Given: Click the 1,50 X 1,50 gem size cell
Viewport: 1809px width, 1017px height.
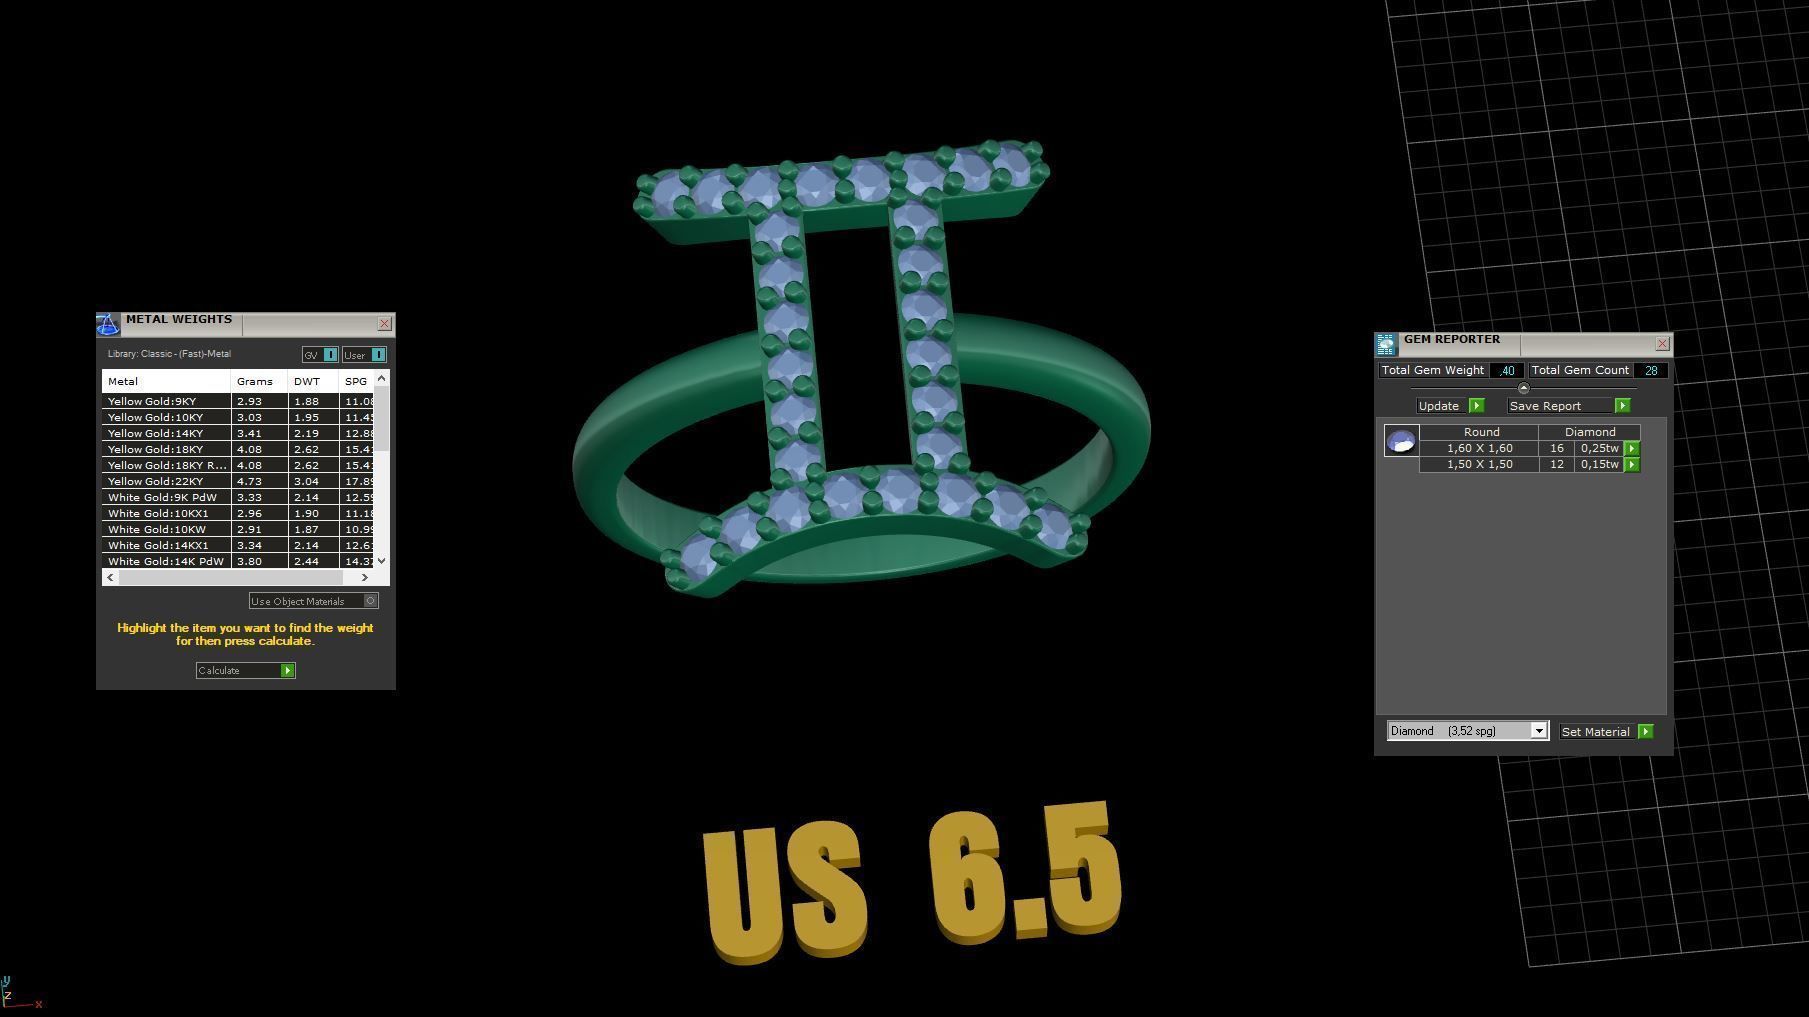Looking at the screenshot, I should 1479,465.
